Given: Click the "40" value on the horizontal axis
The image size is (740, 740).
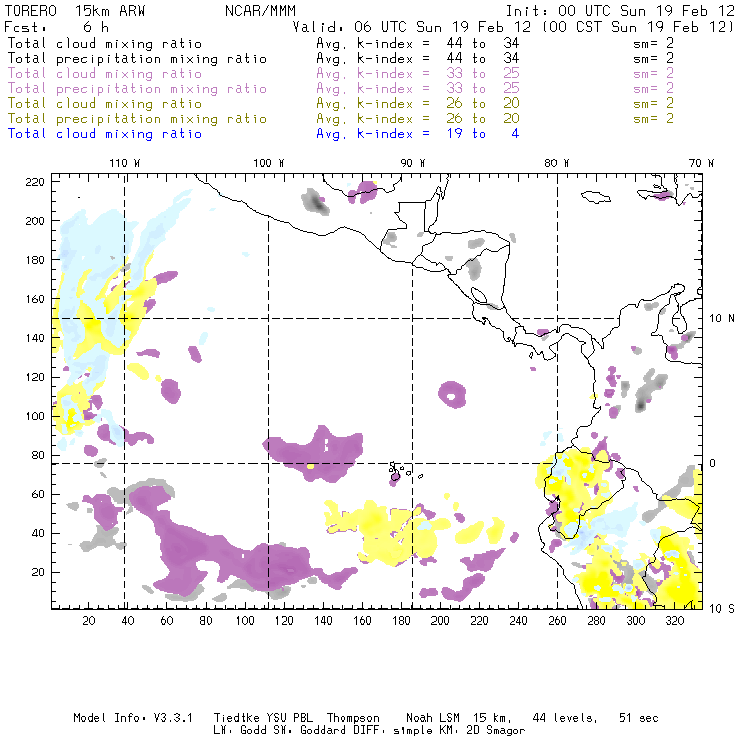Looking at the screenshot, I should 128,620.
